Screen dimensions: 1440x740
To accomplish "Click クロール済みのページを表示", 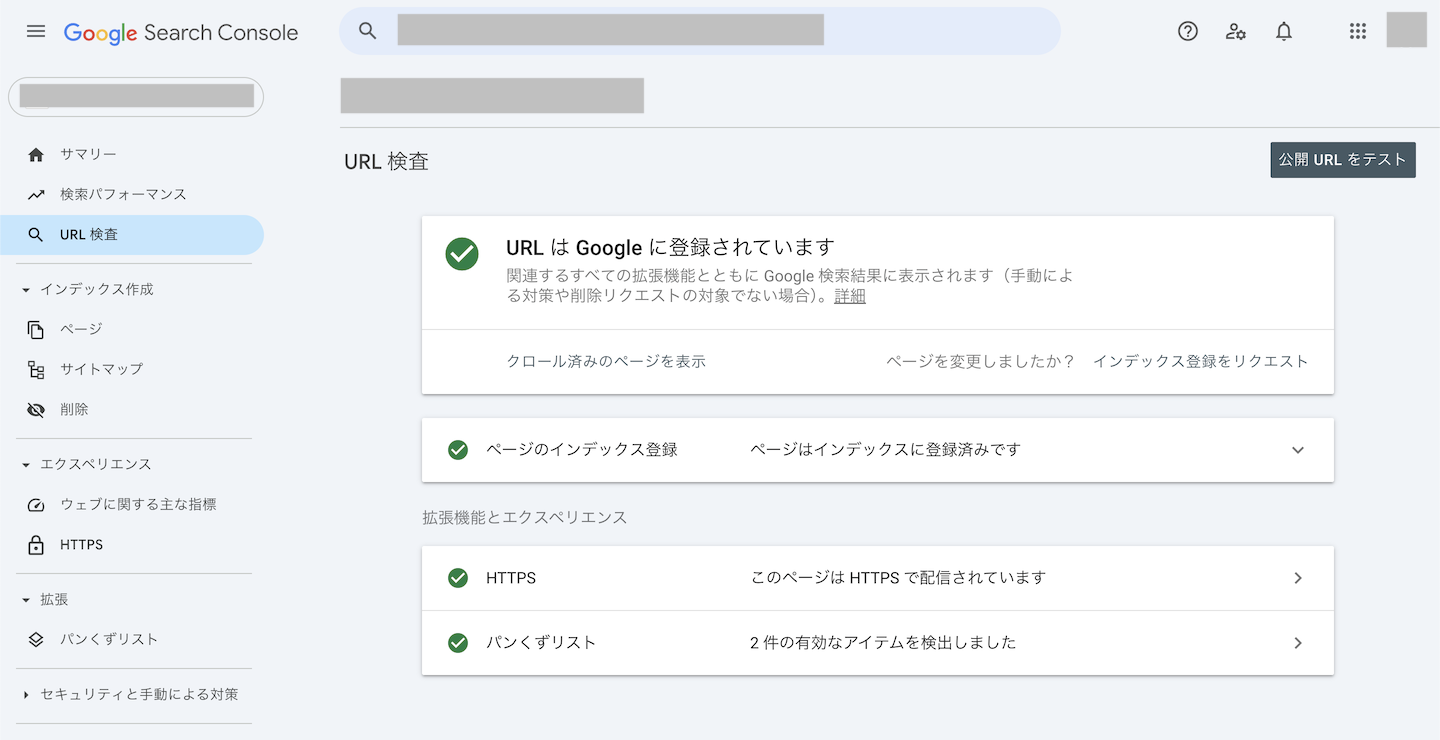I will click(606, 362).
